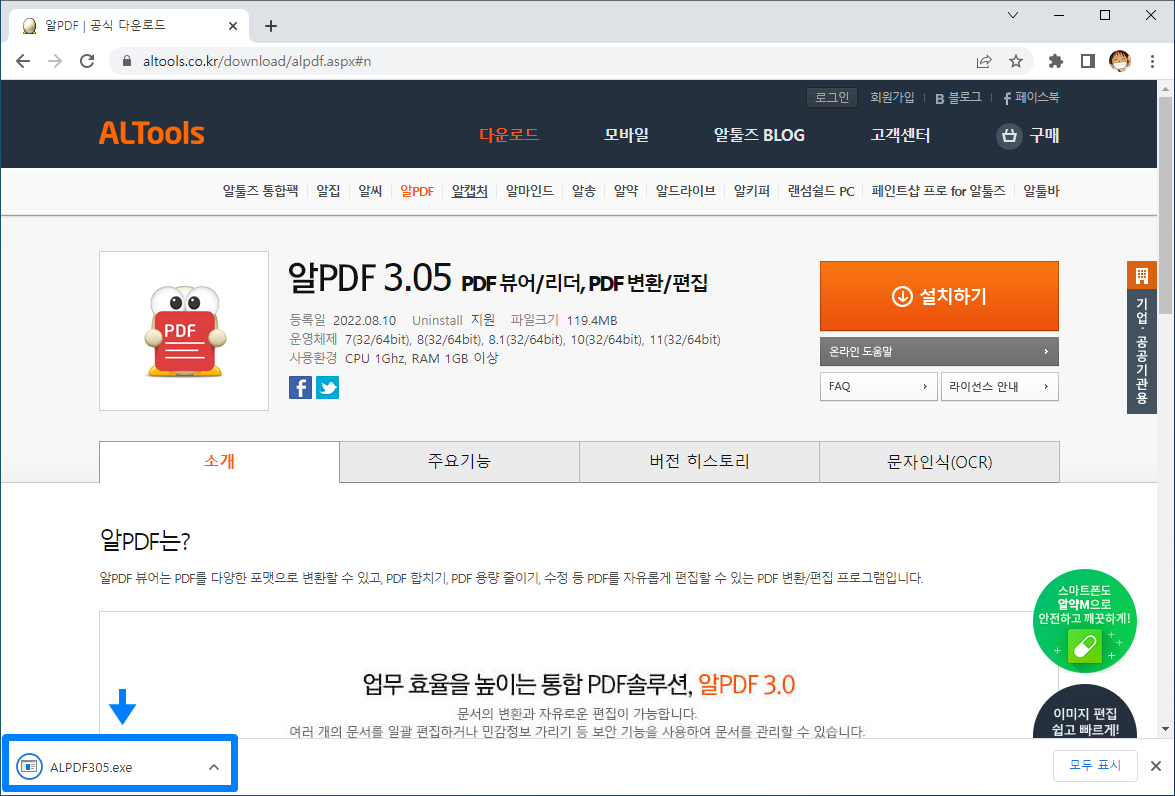Open the Chrome profile avatar

tap(1120, 61)
